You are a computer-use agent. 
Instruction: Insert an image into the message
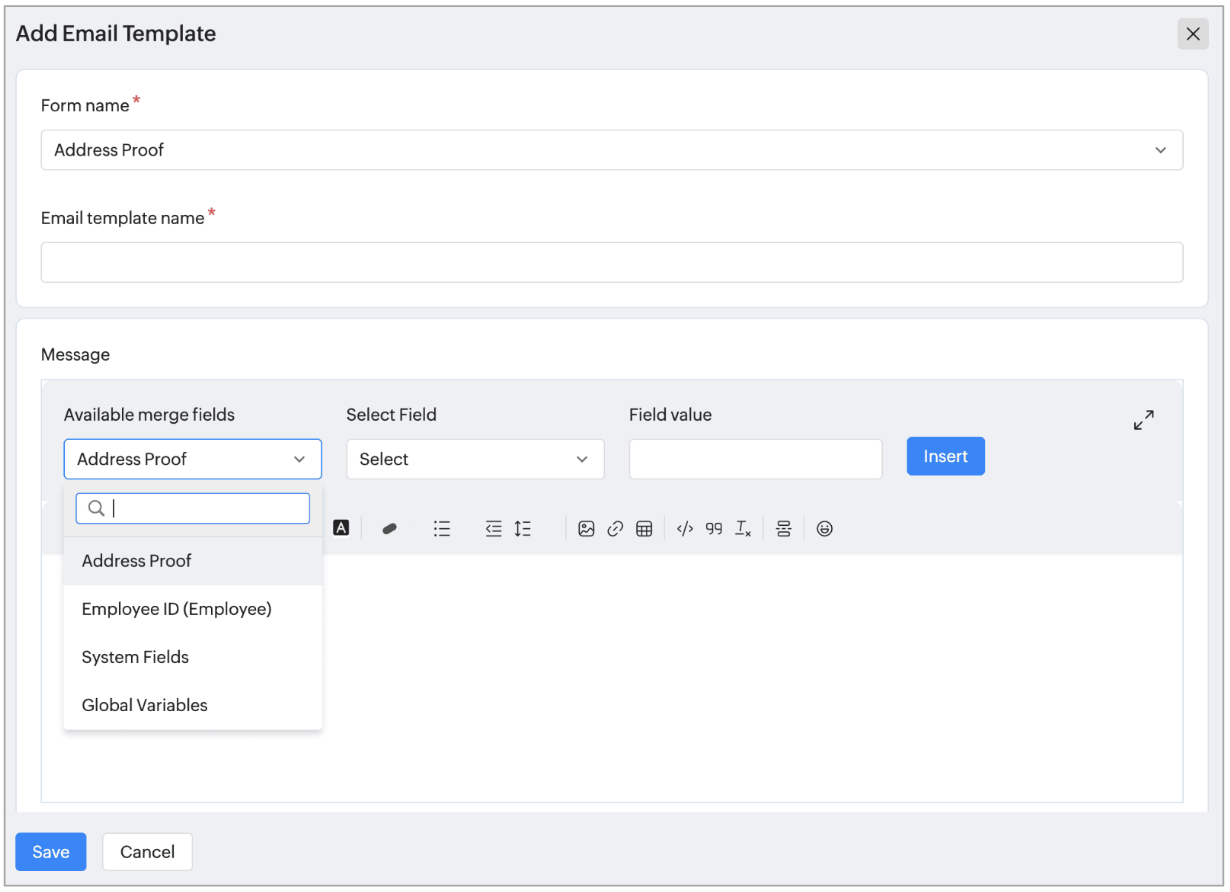point(587,529)
